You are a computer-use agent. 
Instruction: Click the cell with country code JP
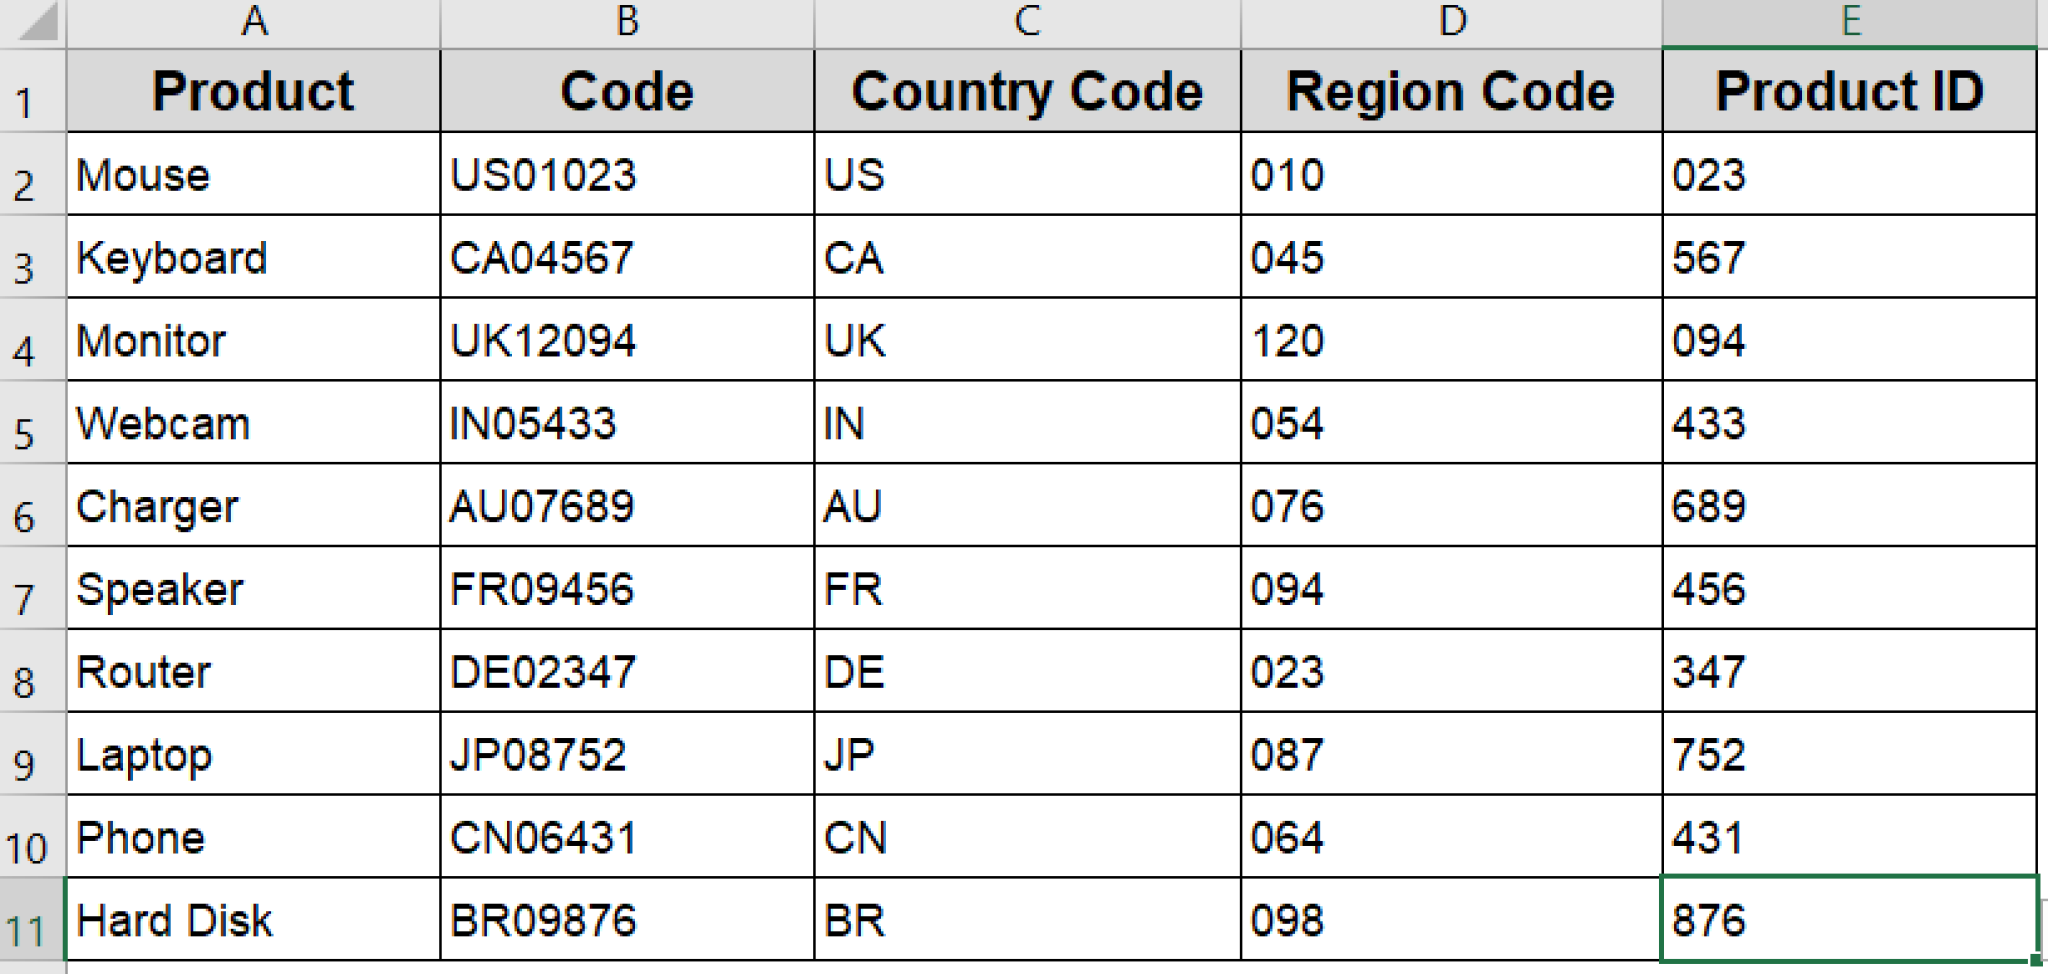pyautogui.click(x=1026, y=754)
